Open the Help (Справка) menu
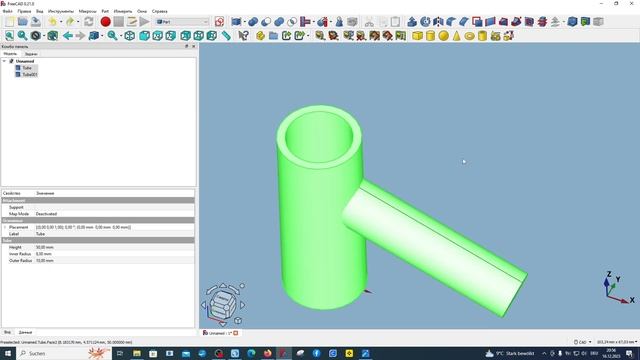The image size is (640, 360). coord(160,11)
